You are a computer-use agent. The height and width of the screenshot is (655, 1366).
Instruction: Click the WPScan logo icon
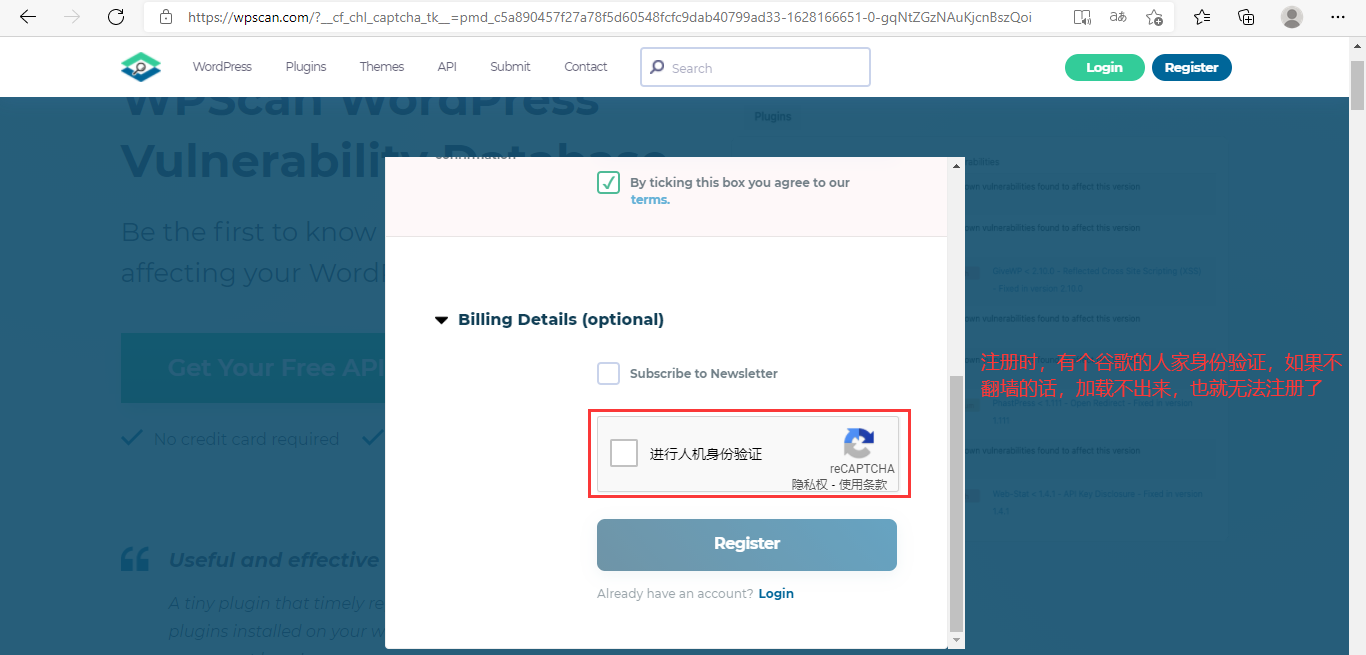coord(141,67)
